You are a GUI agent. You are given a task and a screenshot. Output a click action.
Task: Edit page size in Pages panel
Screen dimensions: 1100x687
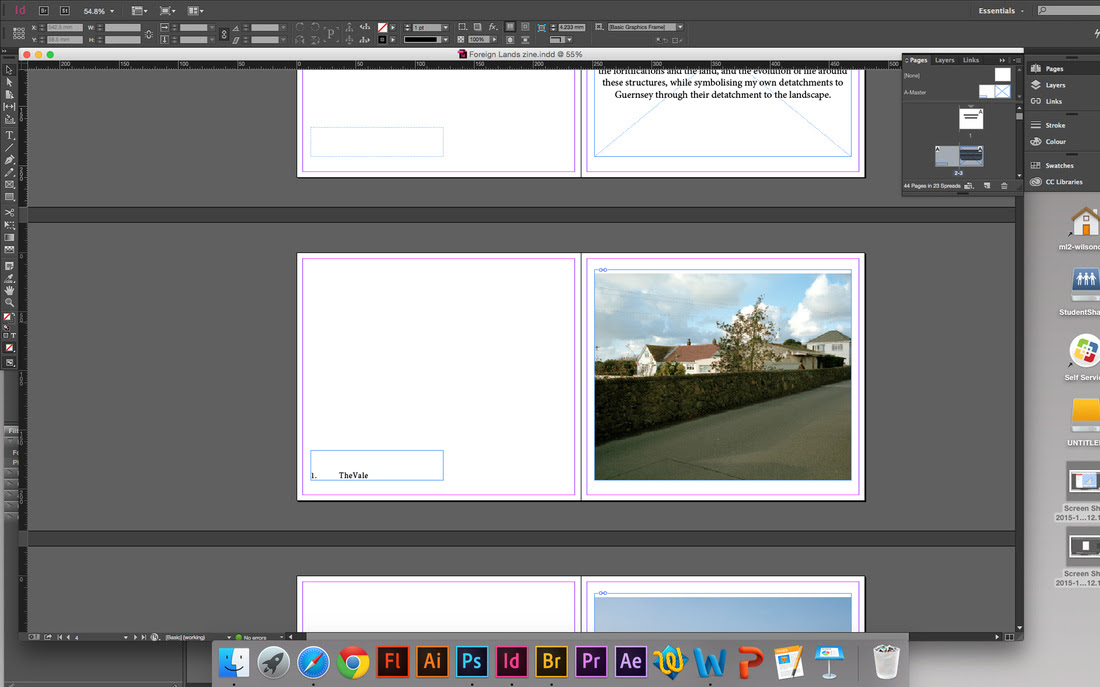click(970, 186)
